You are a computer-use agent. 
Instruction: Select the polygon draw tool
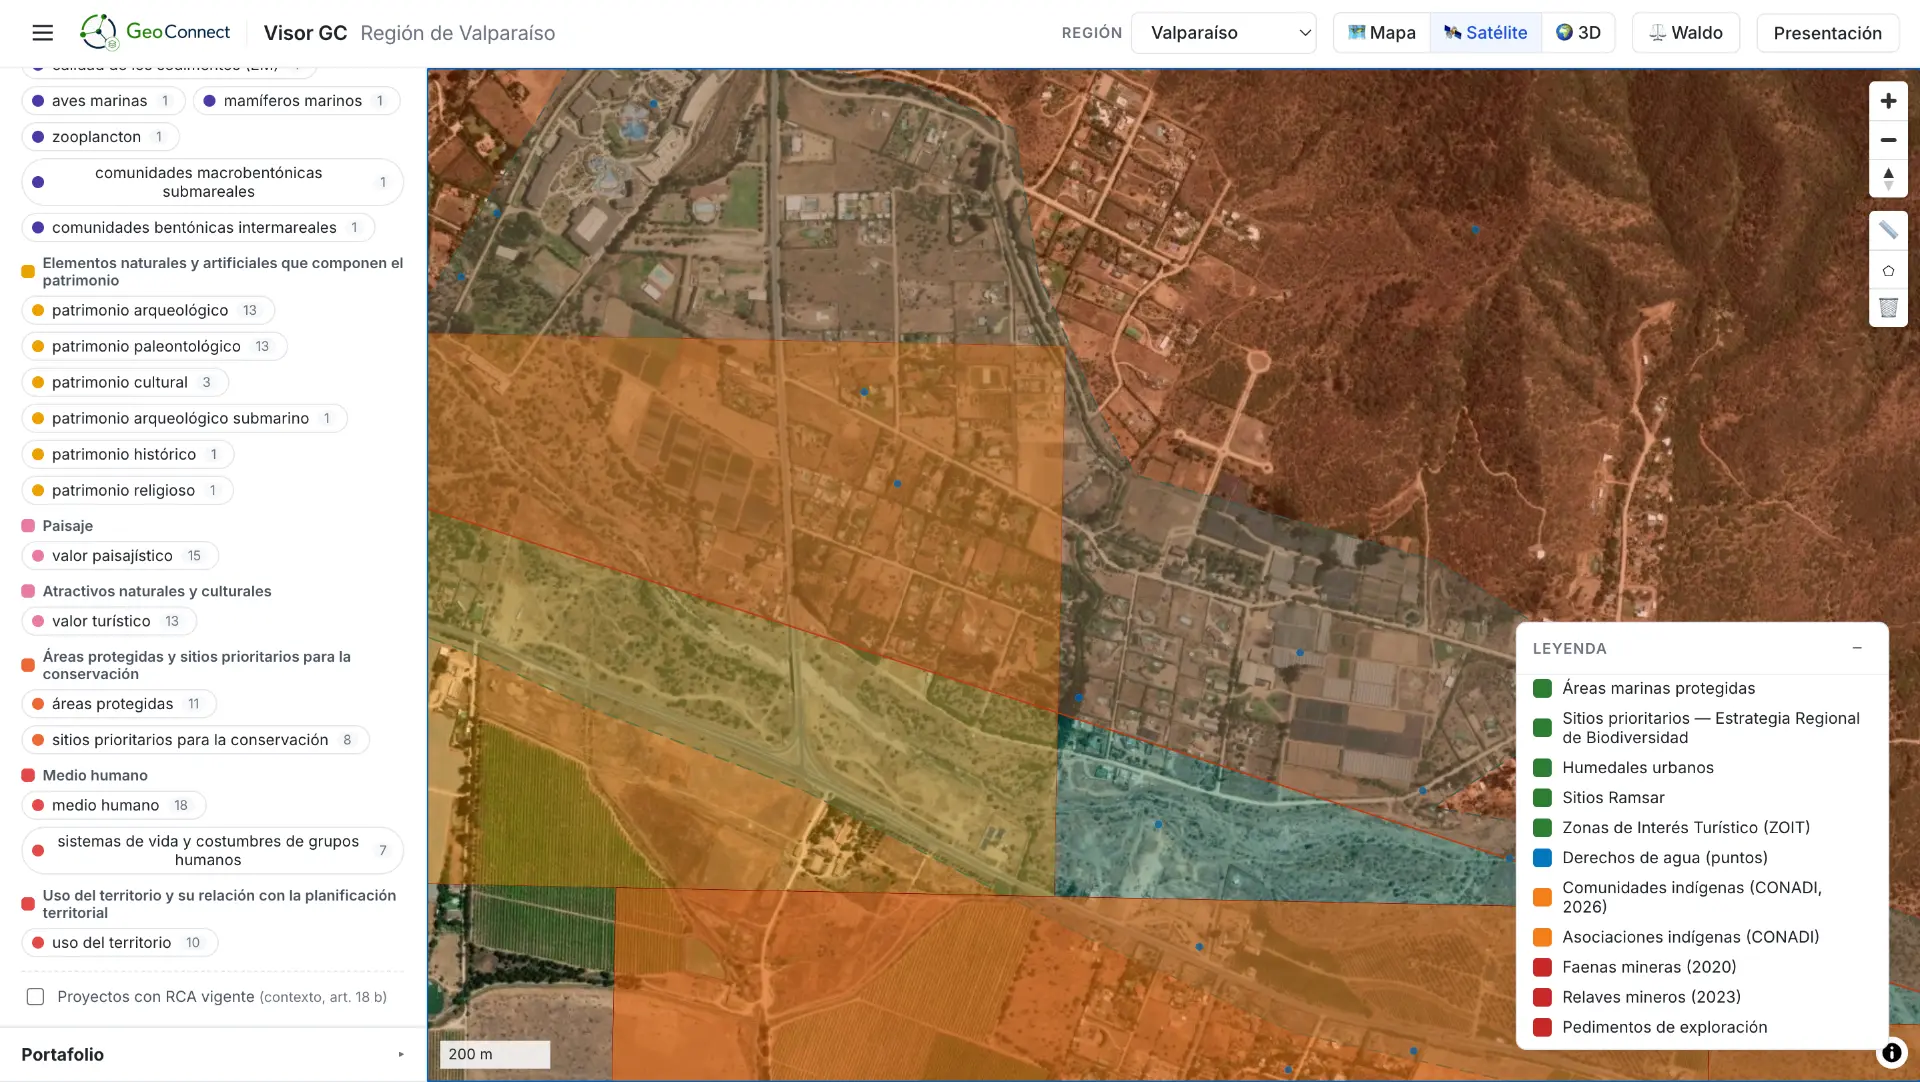tap(1888, 270)
